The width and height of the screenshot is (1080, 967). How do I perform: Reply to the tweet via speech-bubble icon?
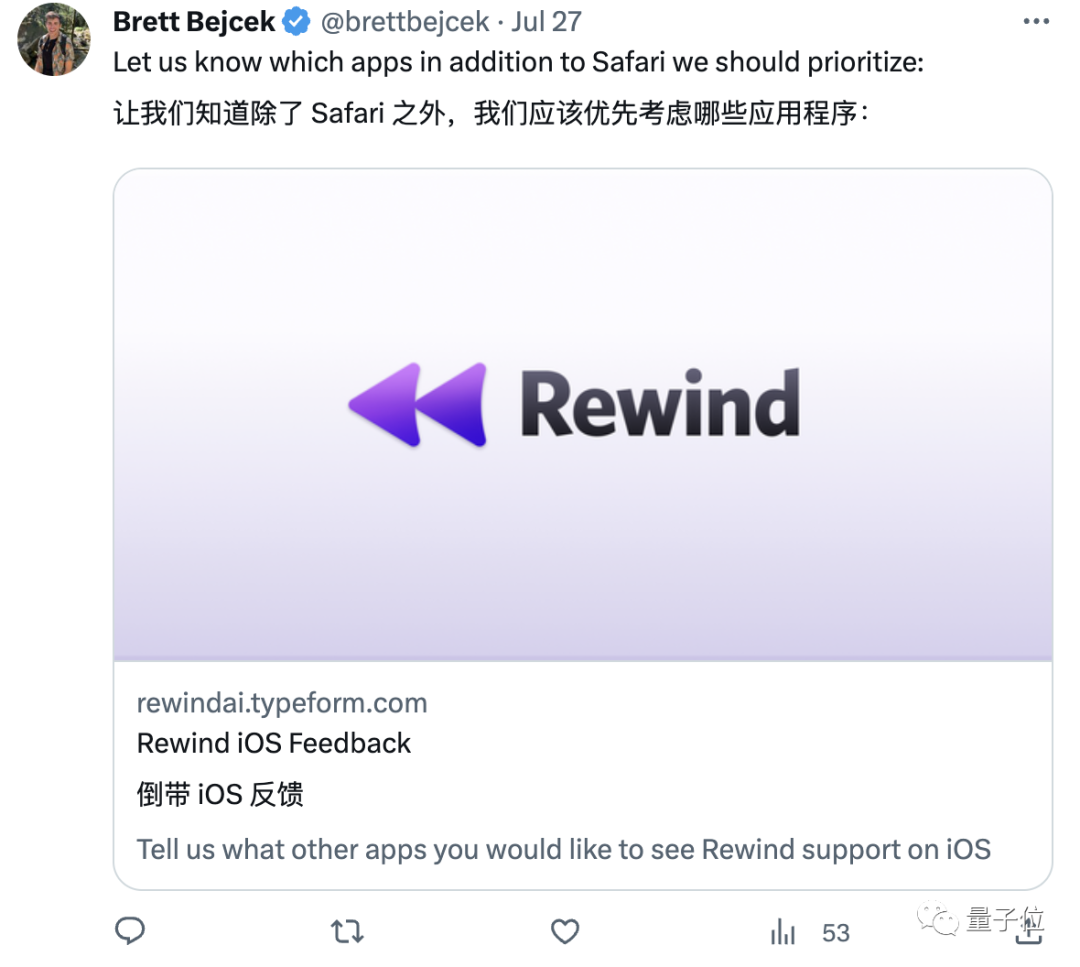coord(131,932)
